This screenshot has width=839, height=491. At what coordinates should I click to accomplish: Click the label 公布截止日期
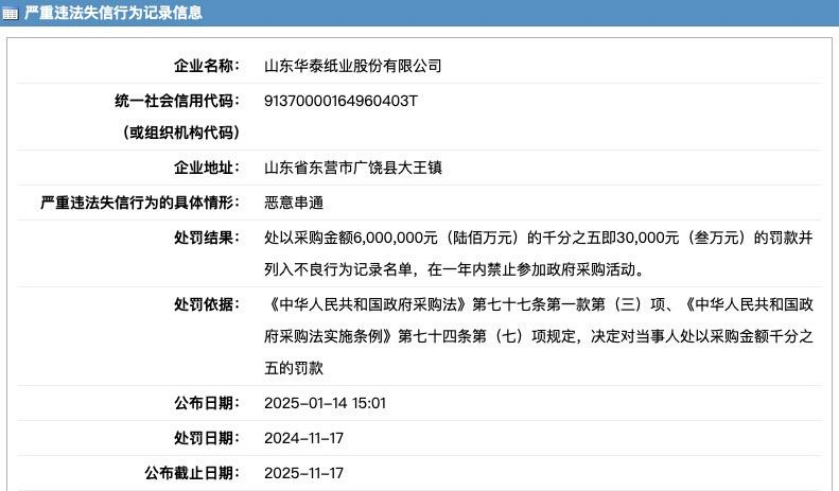point(192,473)
